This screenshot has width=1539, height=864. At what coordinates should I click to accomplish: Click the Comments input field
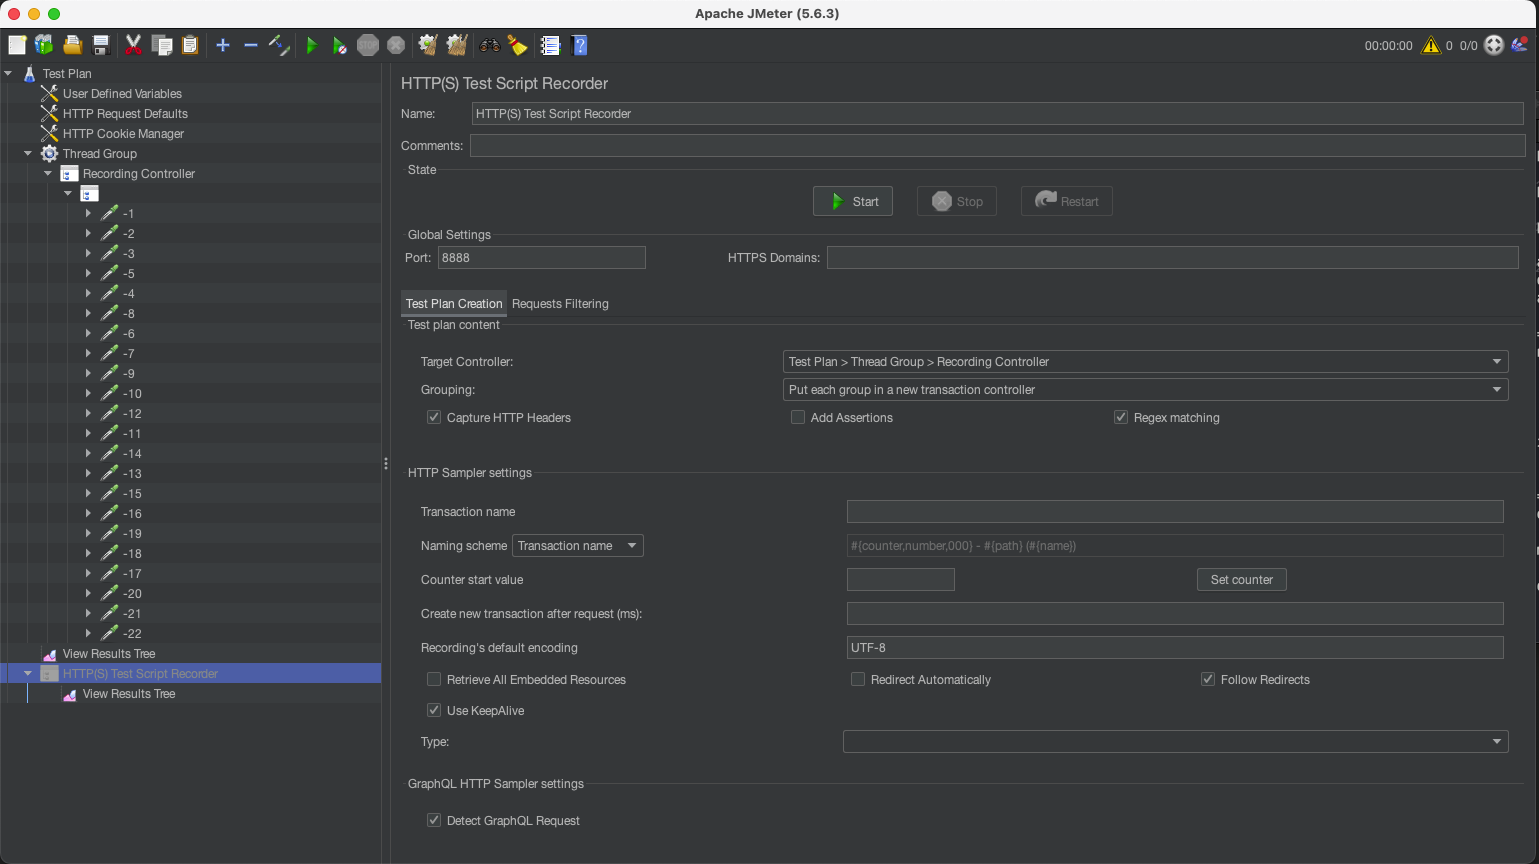pos(998,145)
